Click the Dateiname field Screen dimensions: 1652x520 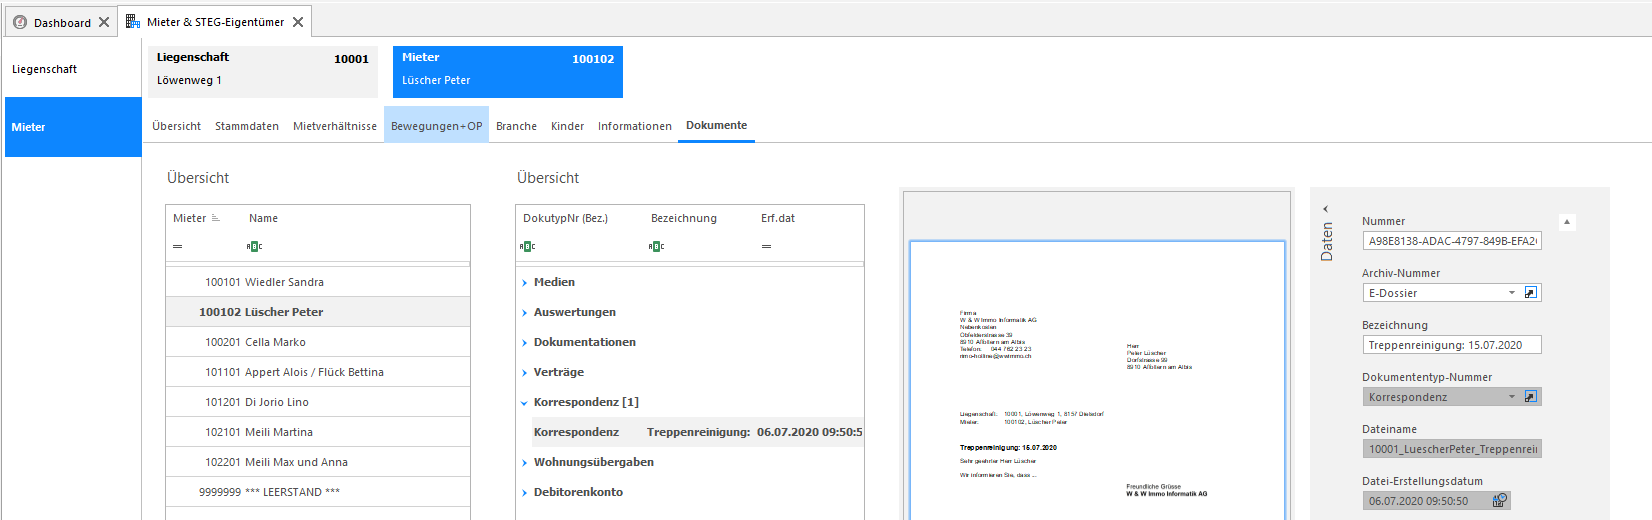click(1452, 449)
